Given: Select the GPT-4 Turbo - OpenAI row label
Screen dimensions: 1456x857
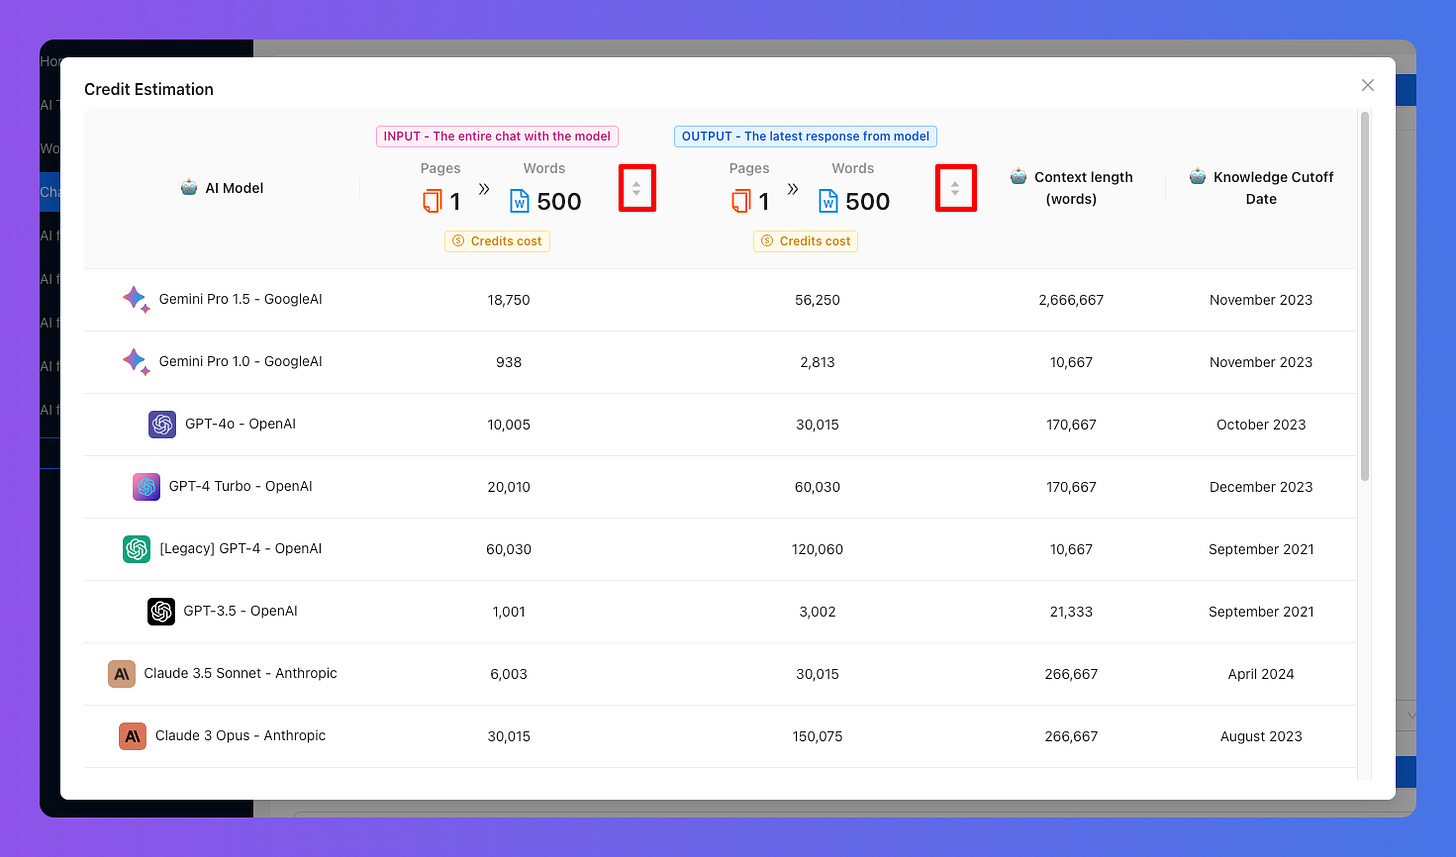Looking at the screenshot, I should 240,486.
